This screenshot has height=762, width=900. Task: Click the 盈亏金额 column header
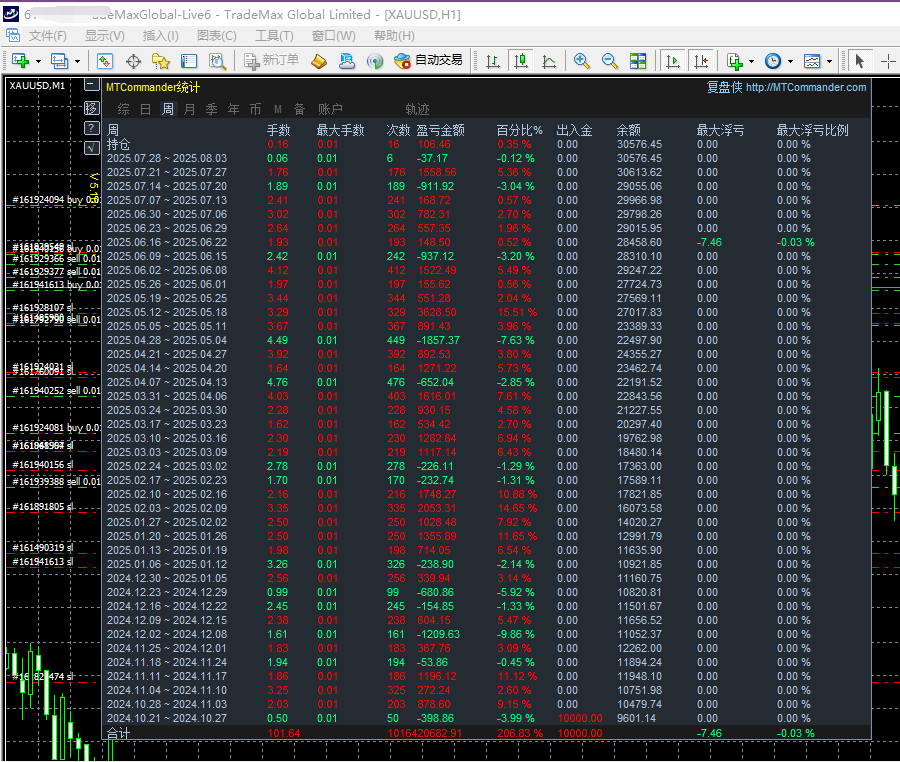tap(440, 130)
